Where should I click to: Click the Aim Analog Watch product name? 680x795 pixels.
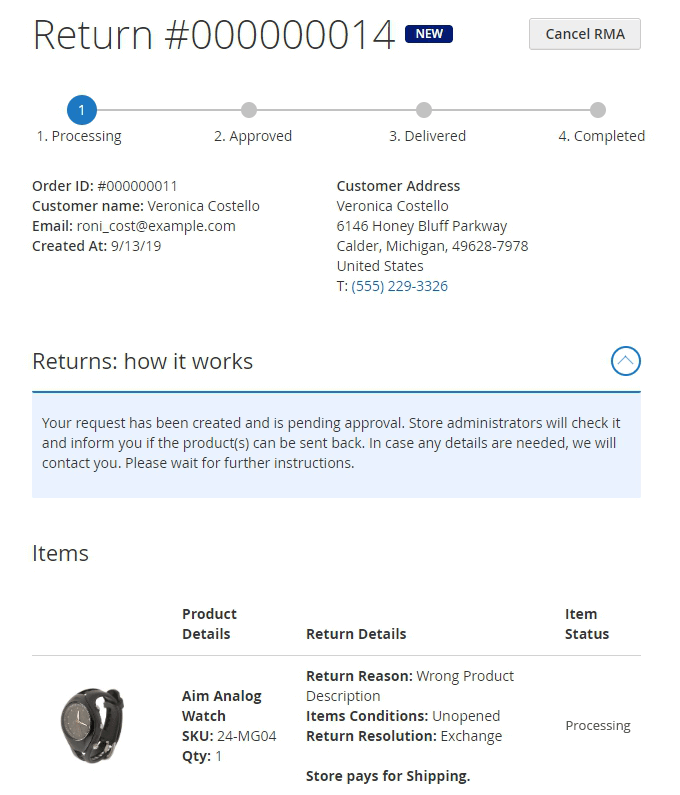tap(221, 706)
